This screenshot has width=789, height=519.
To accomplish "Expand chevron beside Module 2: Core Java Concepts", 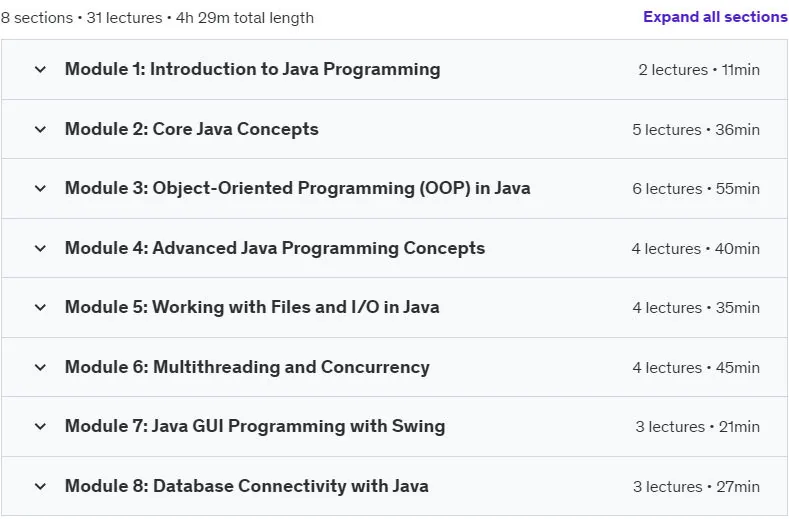I will pyautogui.click(x=40, y=129).
